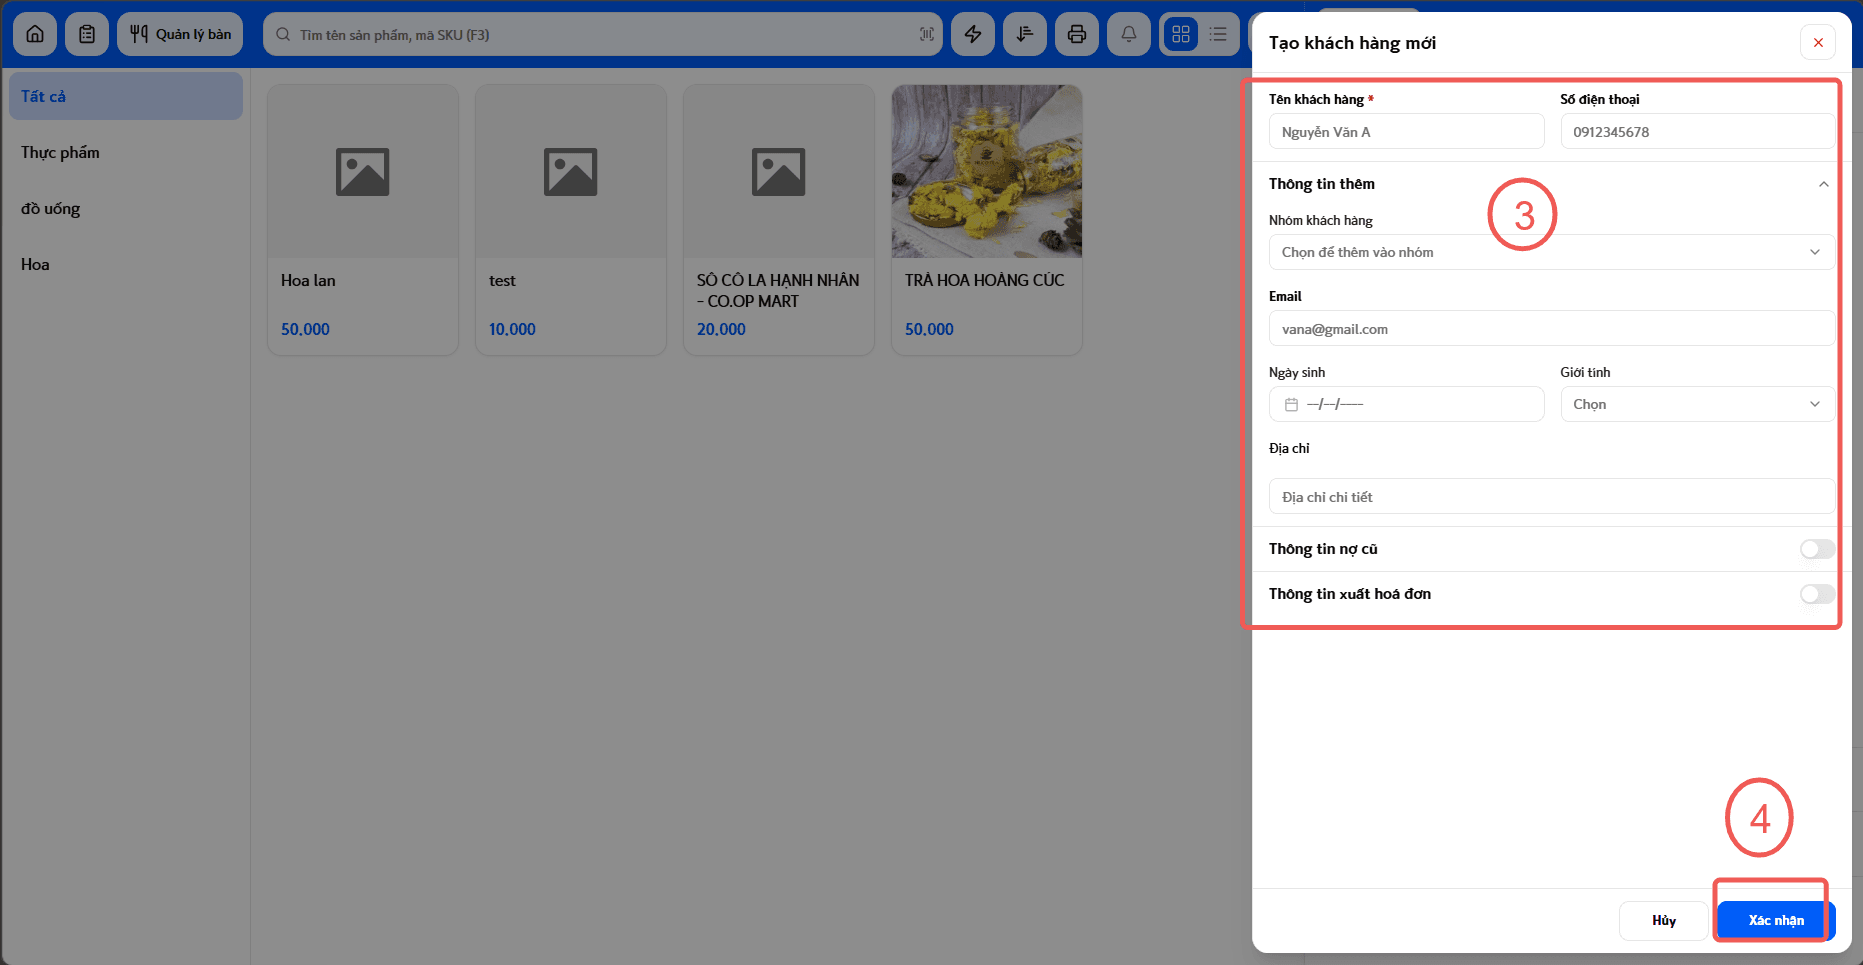This screenshot has width=1863, height=965.
Task: Focus the product search field
Action: tap(605, 34)
